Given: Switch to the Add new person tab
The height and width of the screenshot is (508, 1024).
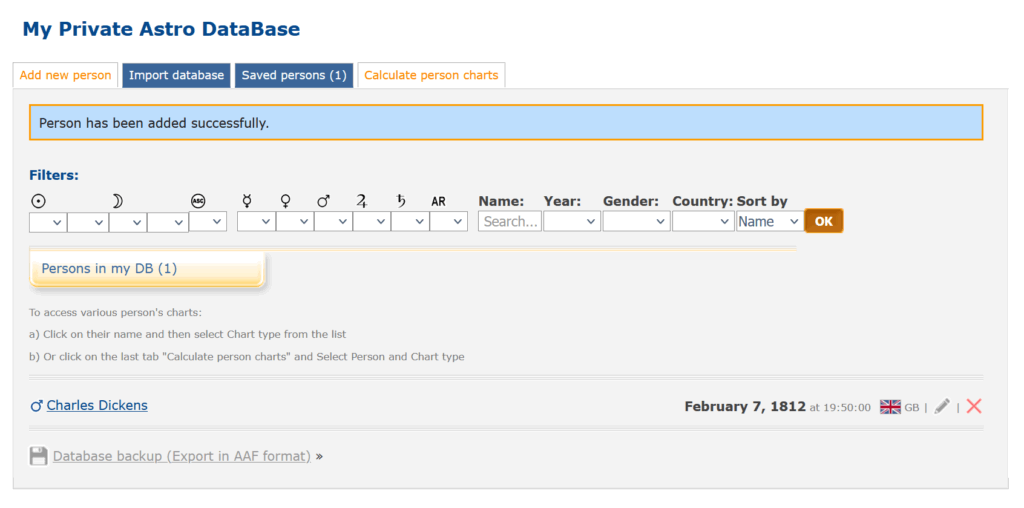Looking at the screenshot, I should [x=65, y=75].
